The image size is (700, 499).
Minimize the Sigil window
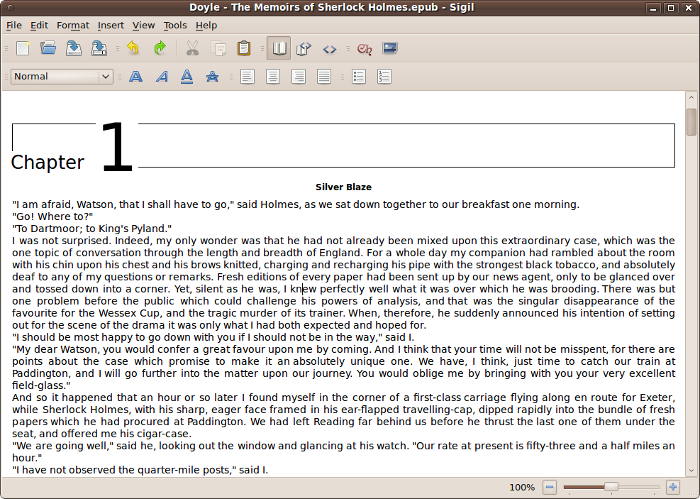click(x=653, y=8)
